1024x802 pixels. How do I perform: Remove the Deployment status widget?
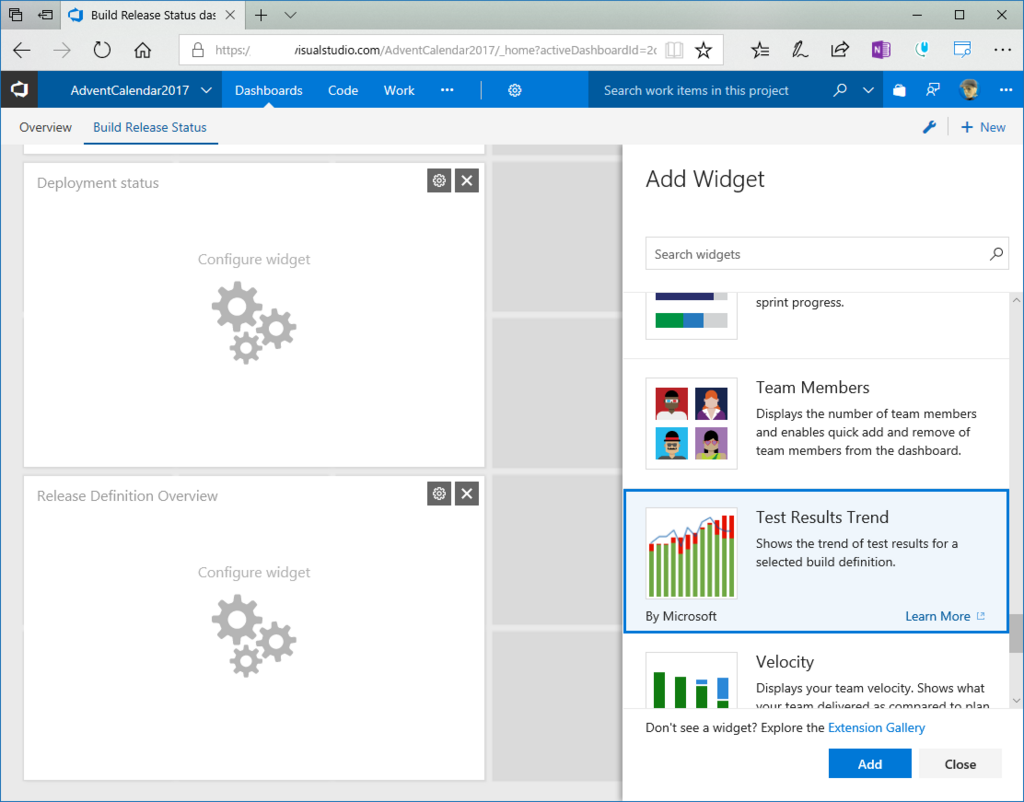pos(467,181)
